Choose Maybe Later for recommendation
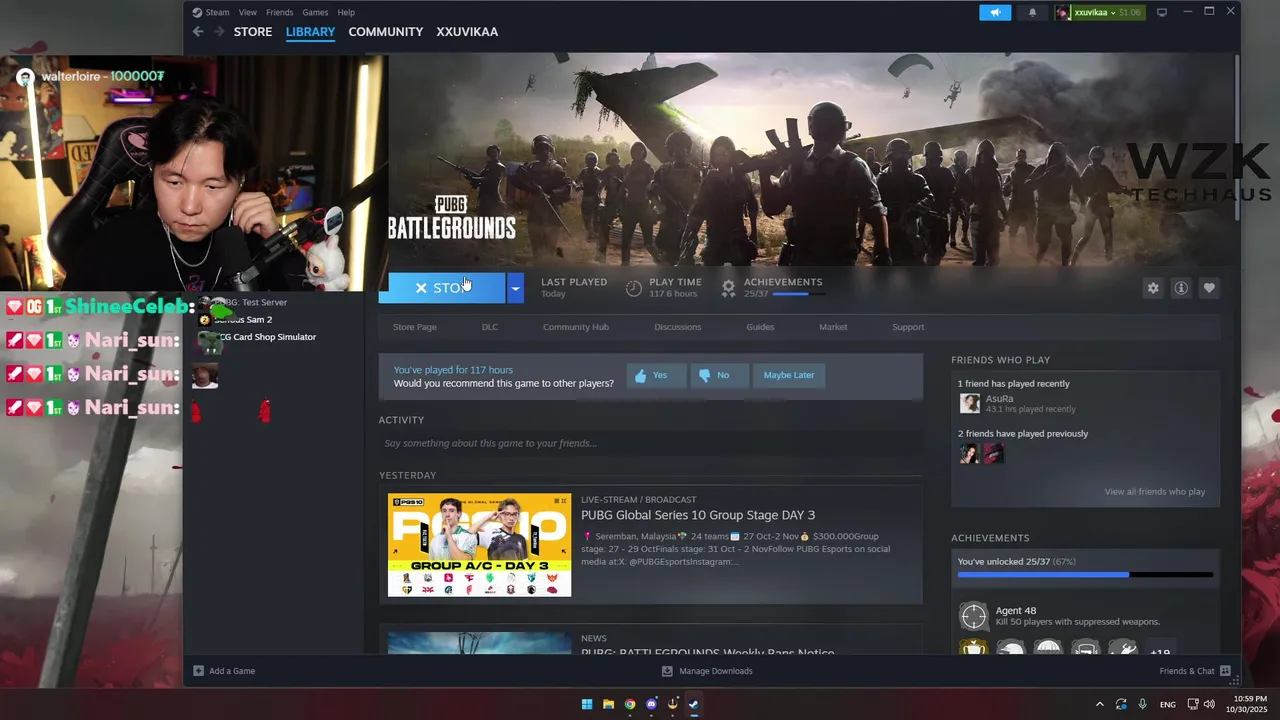1280x720 pixels. (789, 375)
